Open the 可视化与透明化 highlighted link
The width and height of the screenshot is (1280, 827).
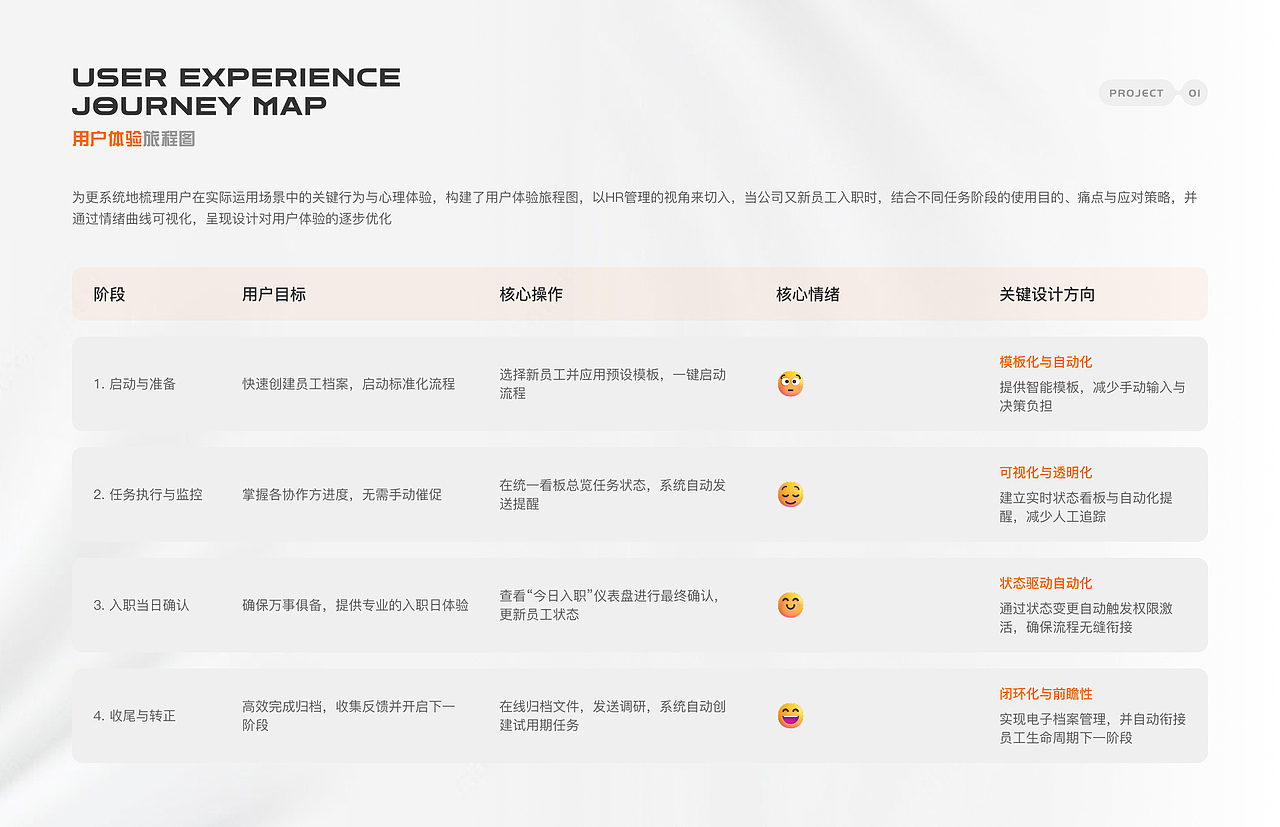point(1044,472)
